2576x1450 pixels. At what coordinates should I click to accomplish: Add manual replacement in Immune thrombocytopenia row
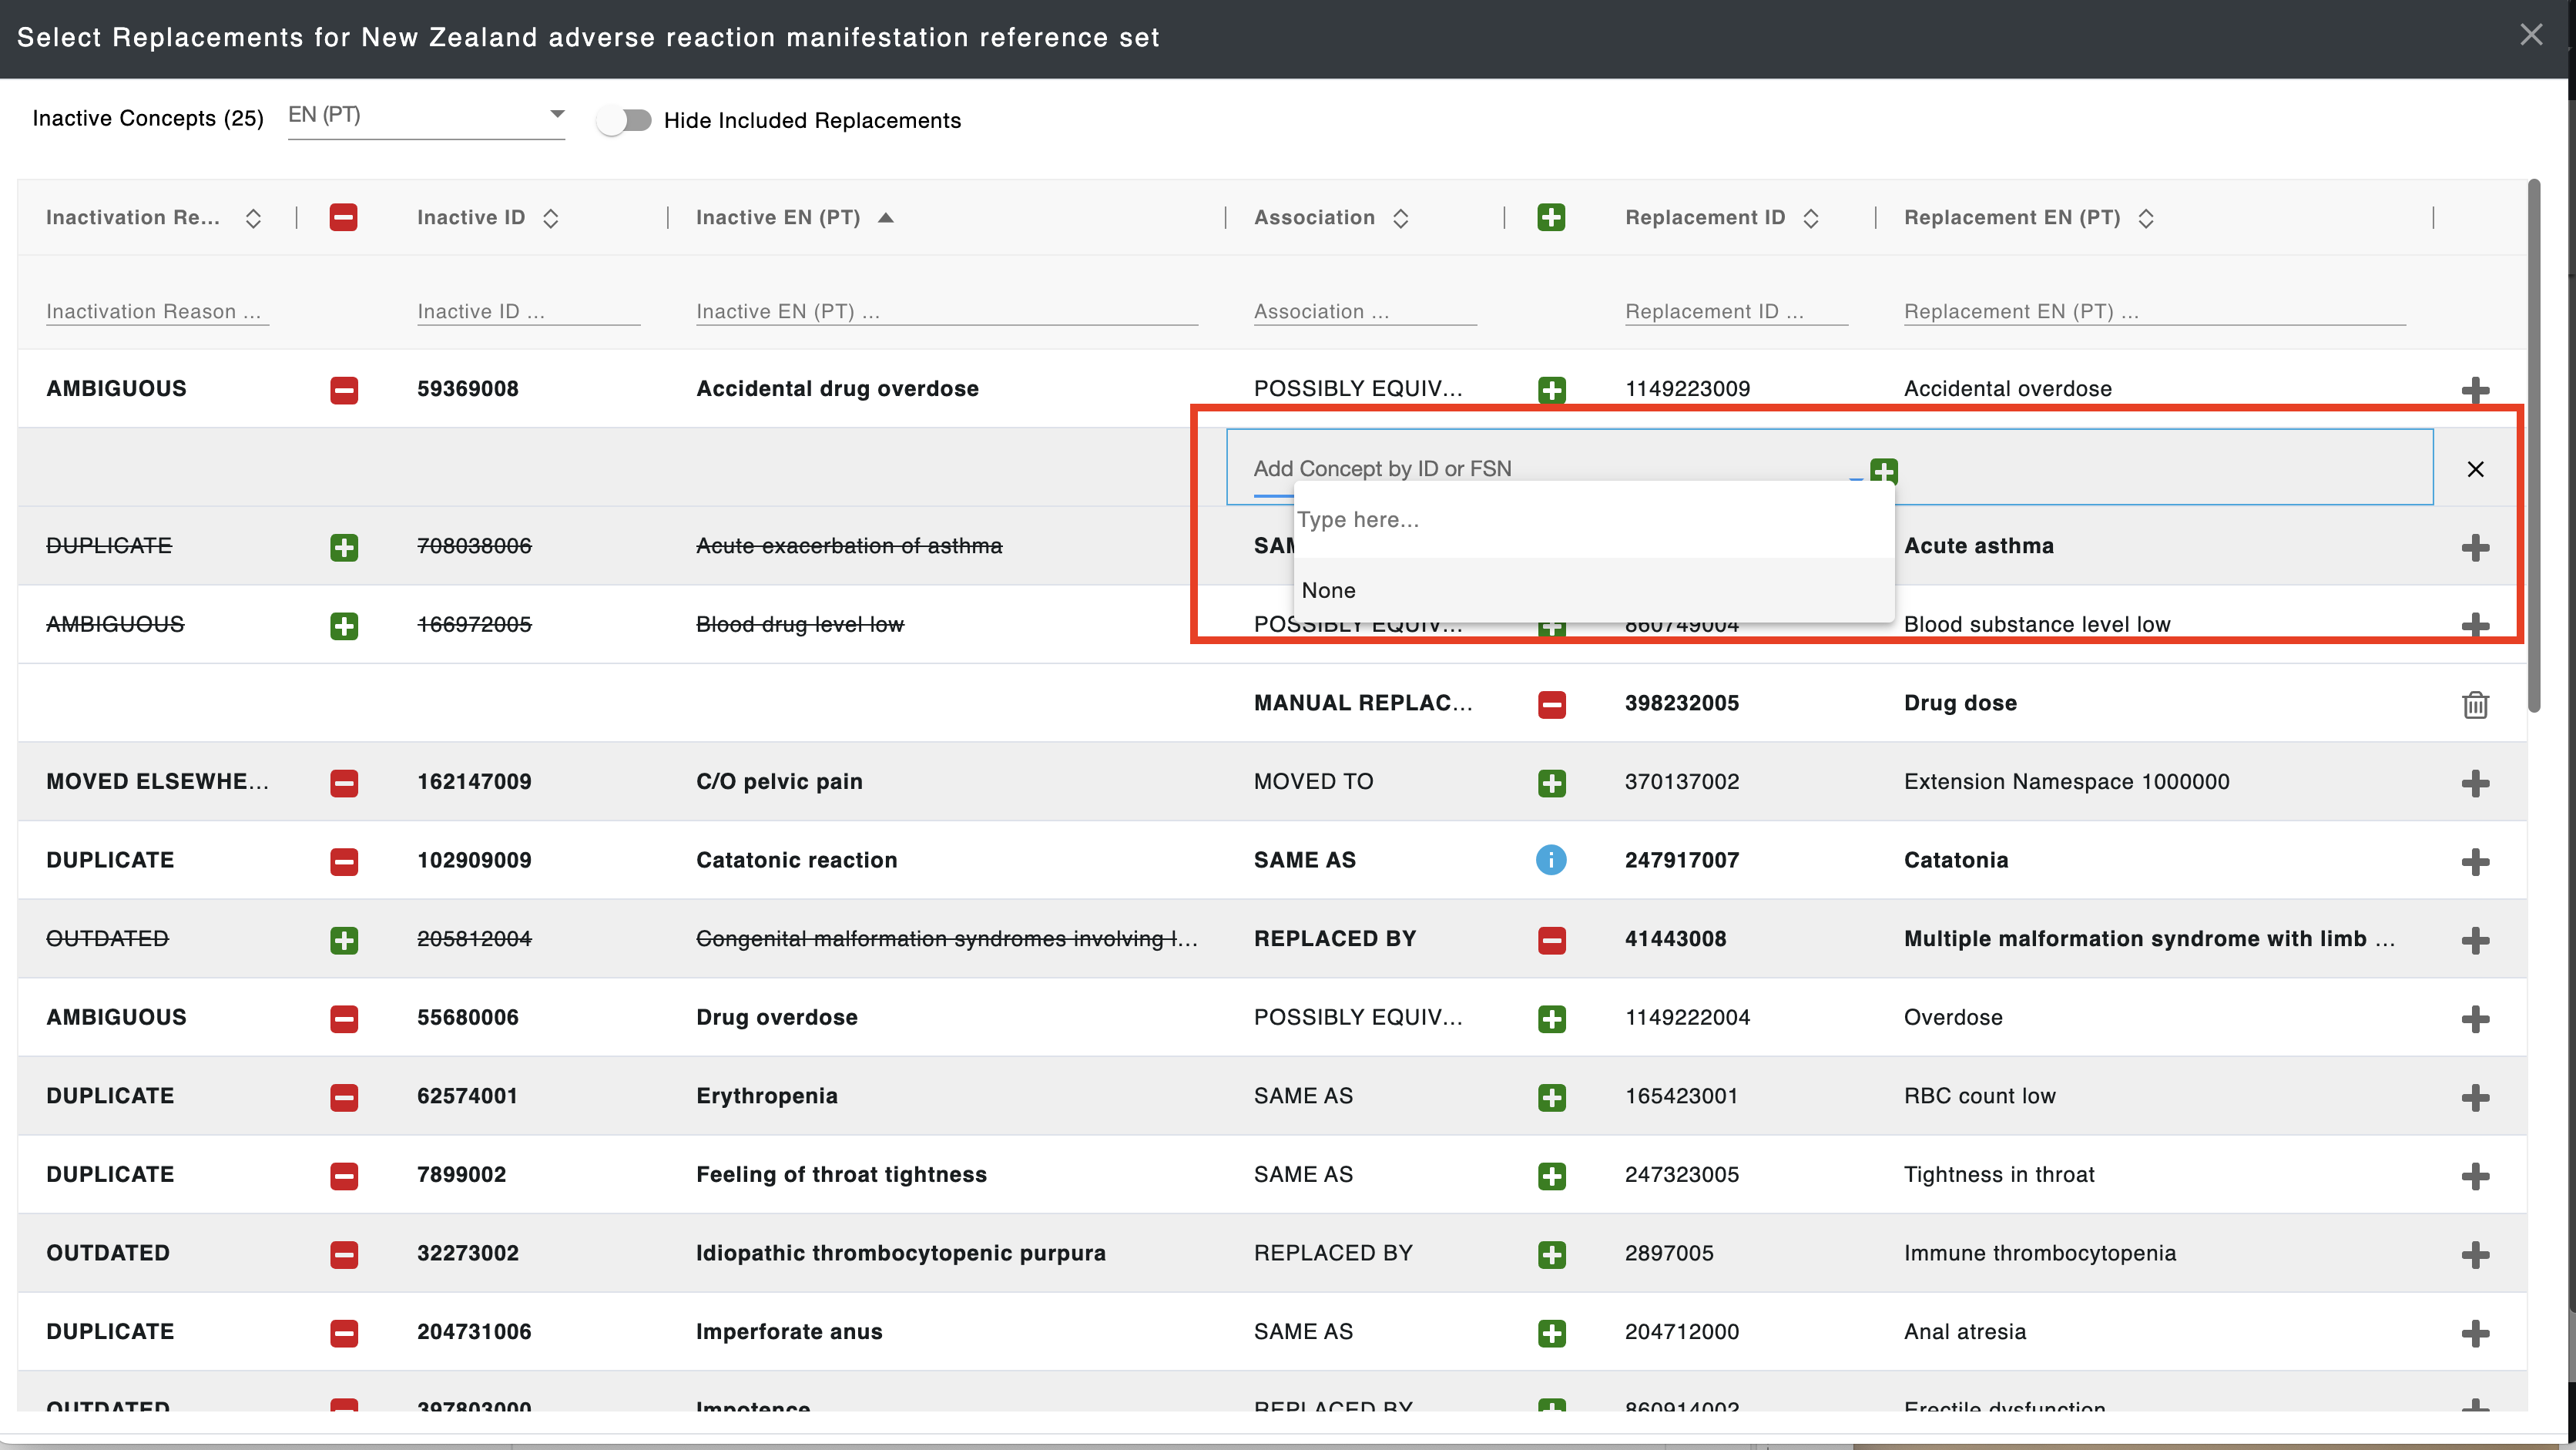coord(2475,1254)
